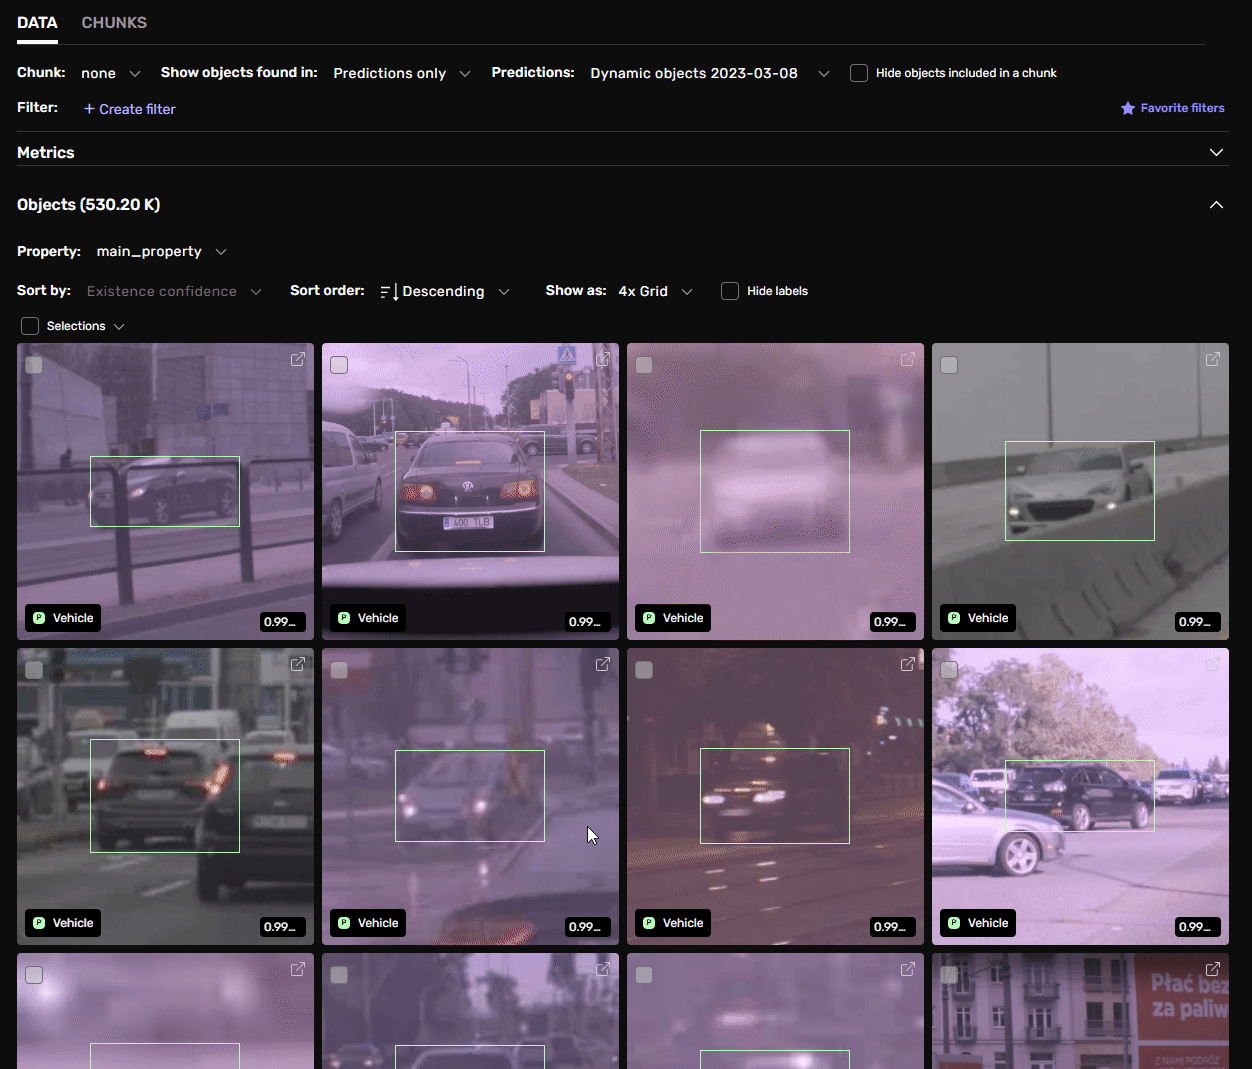Image resolution: width=1252 pixels, height=1069 pixels.
Task: Click the P badge on railing car's Vehicle label
Action: tap(39, 618)
